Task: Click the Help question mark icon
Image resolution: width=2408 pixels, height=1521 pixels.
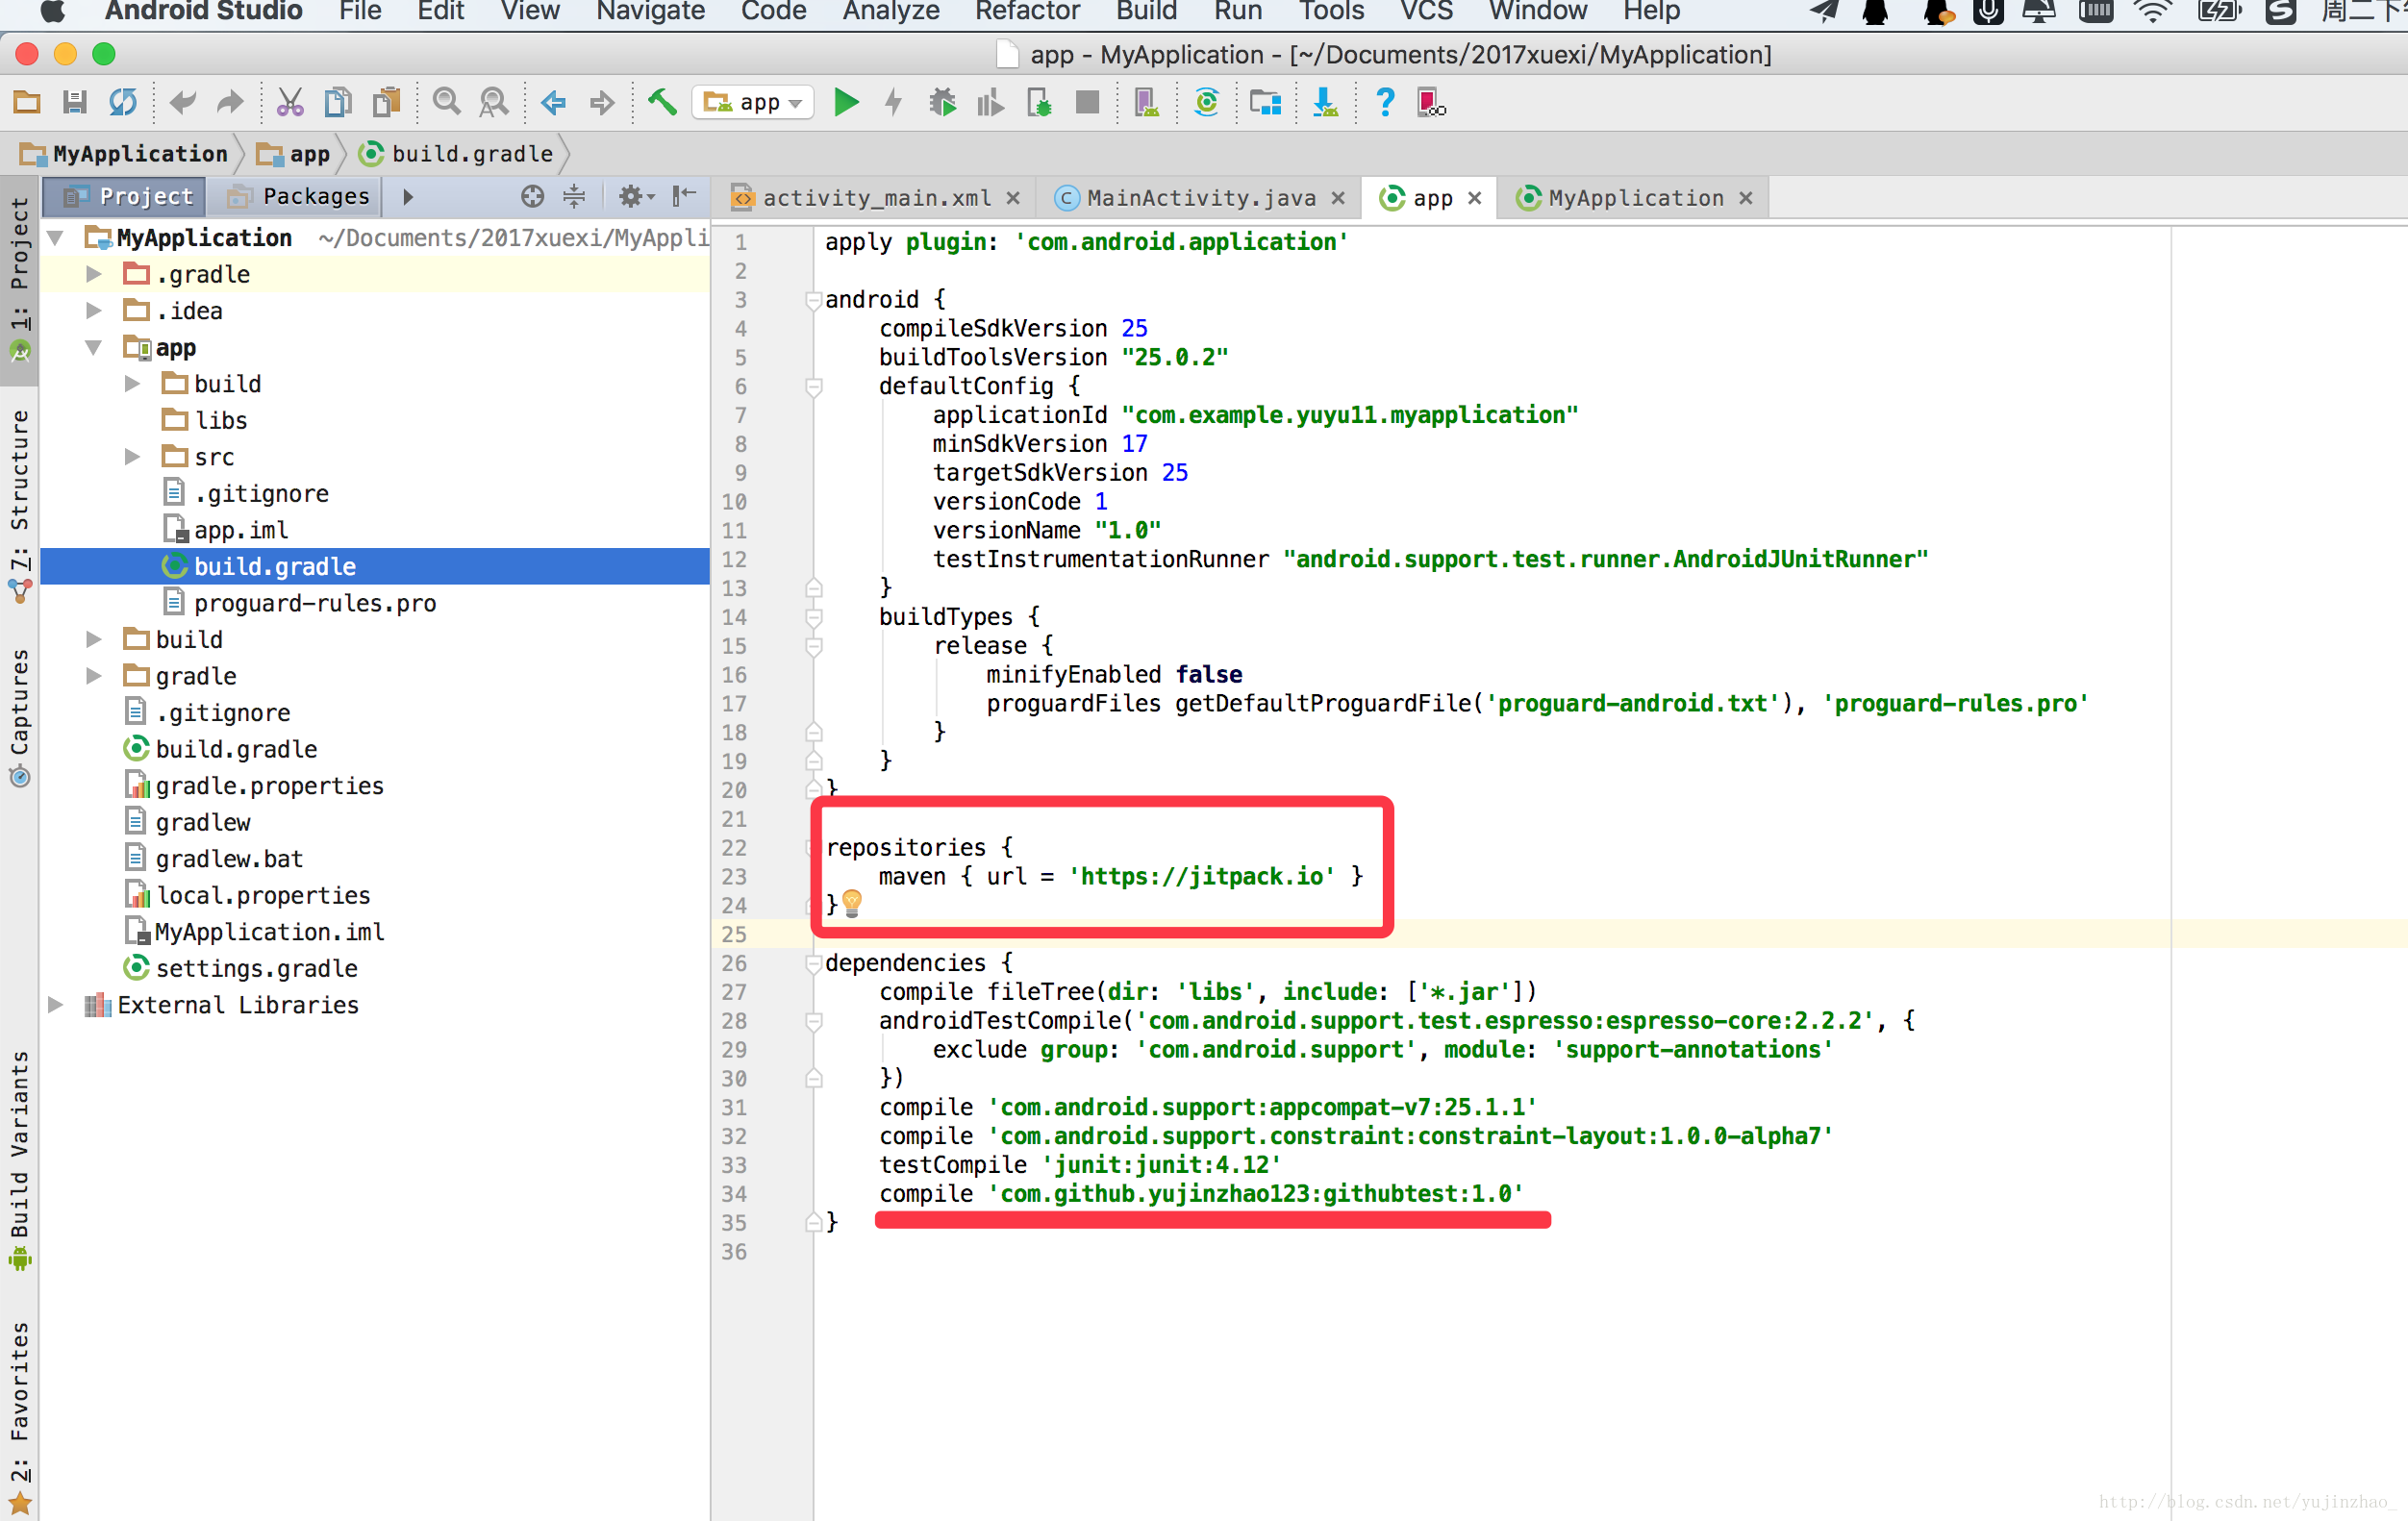Action: point(1385,102)
